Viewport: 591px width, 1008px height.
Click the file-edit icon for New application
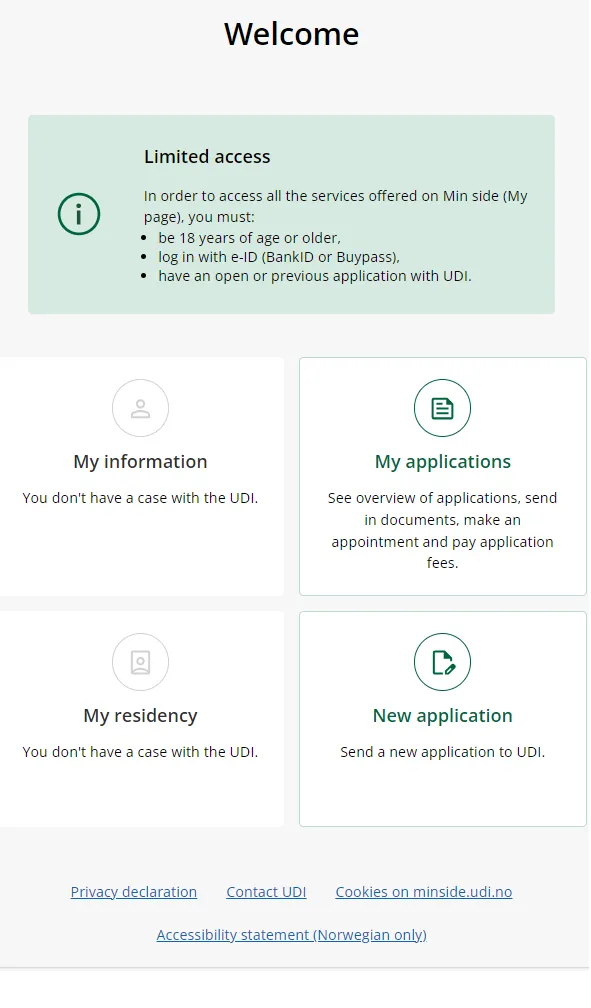click(442, 662)
